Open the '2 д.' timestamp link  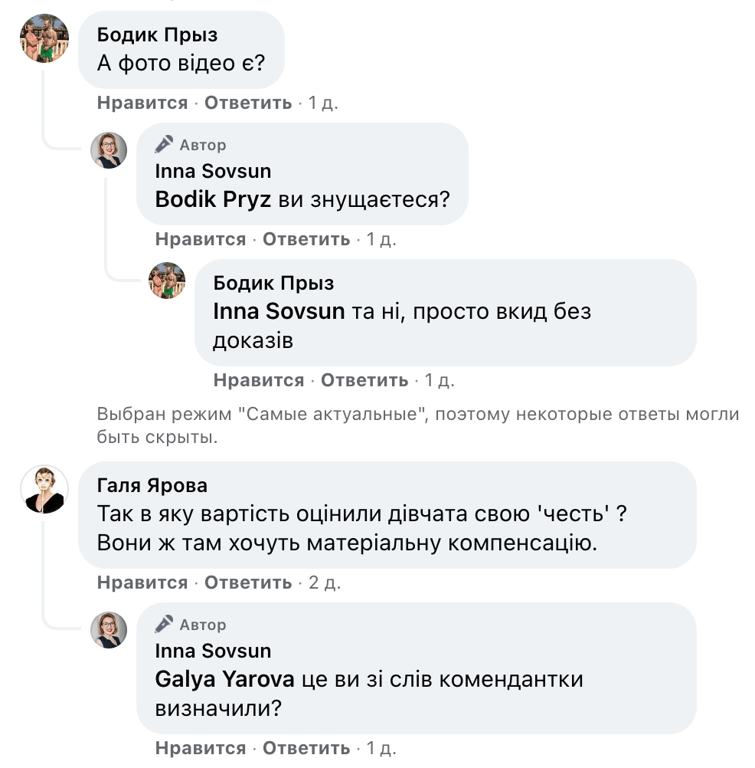[x=324, y=583]
